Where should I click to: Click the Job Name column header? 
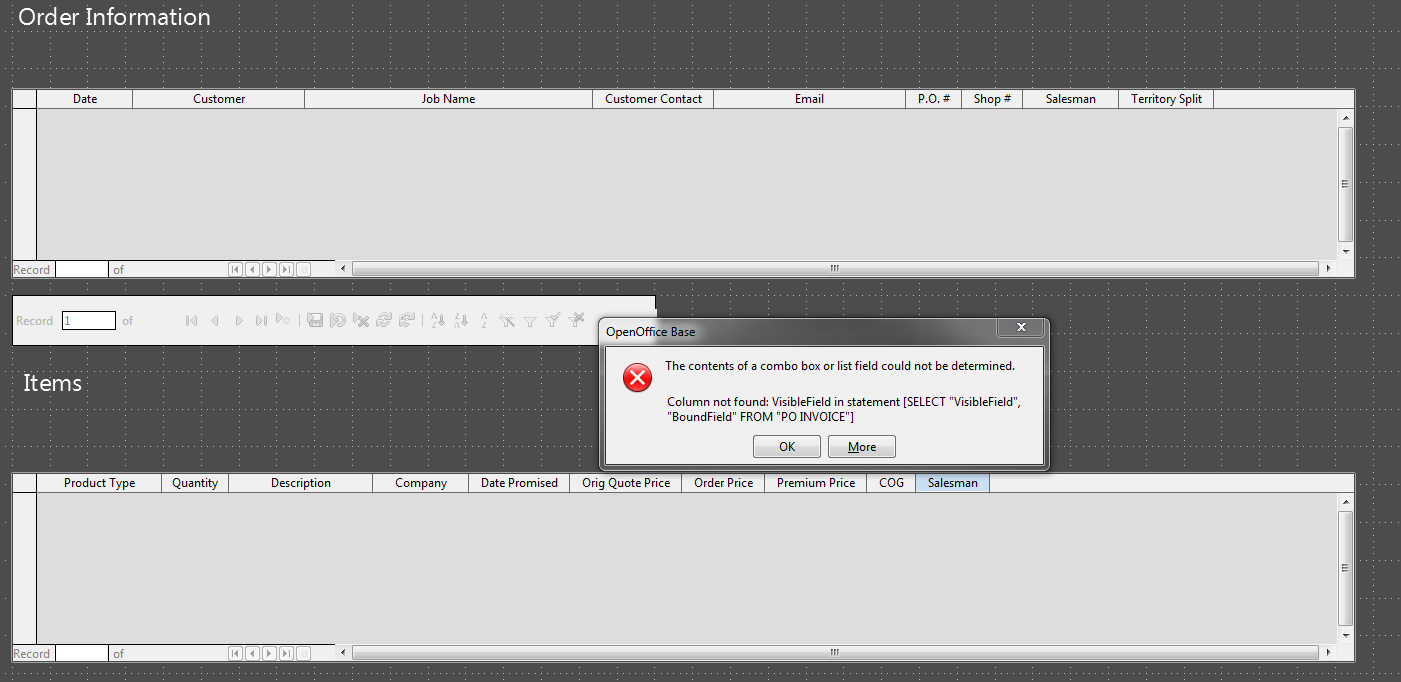click(448, 99)
